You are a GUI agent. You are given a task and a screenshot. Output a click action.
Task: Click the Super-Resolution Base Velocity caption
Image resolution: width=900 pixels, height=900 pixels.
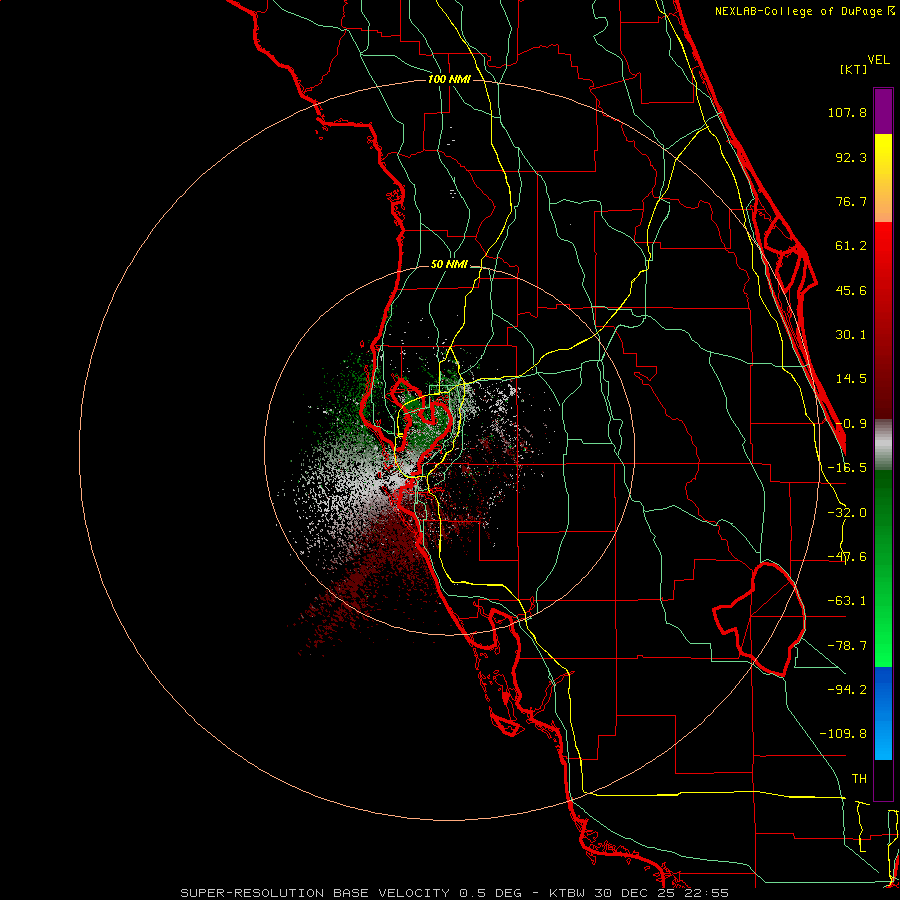455,893
